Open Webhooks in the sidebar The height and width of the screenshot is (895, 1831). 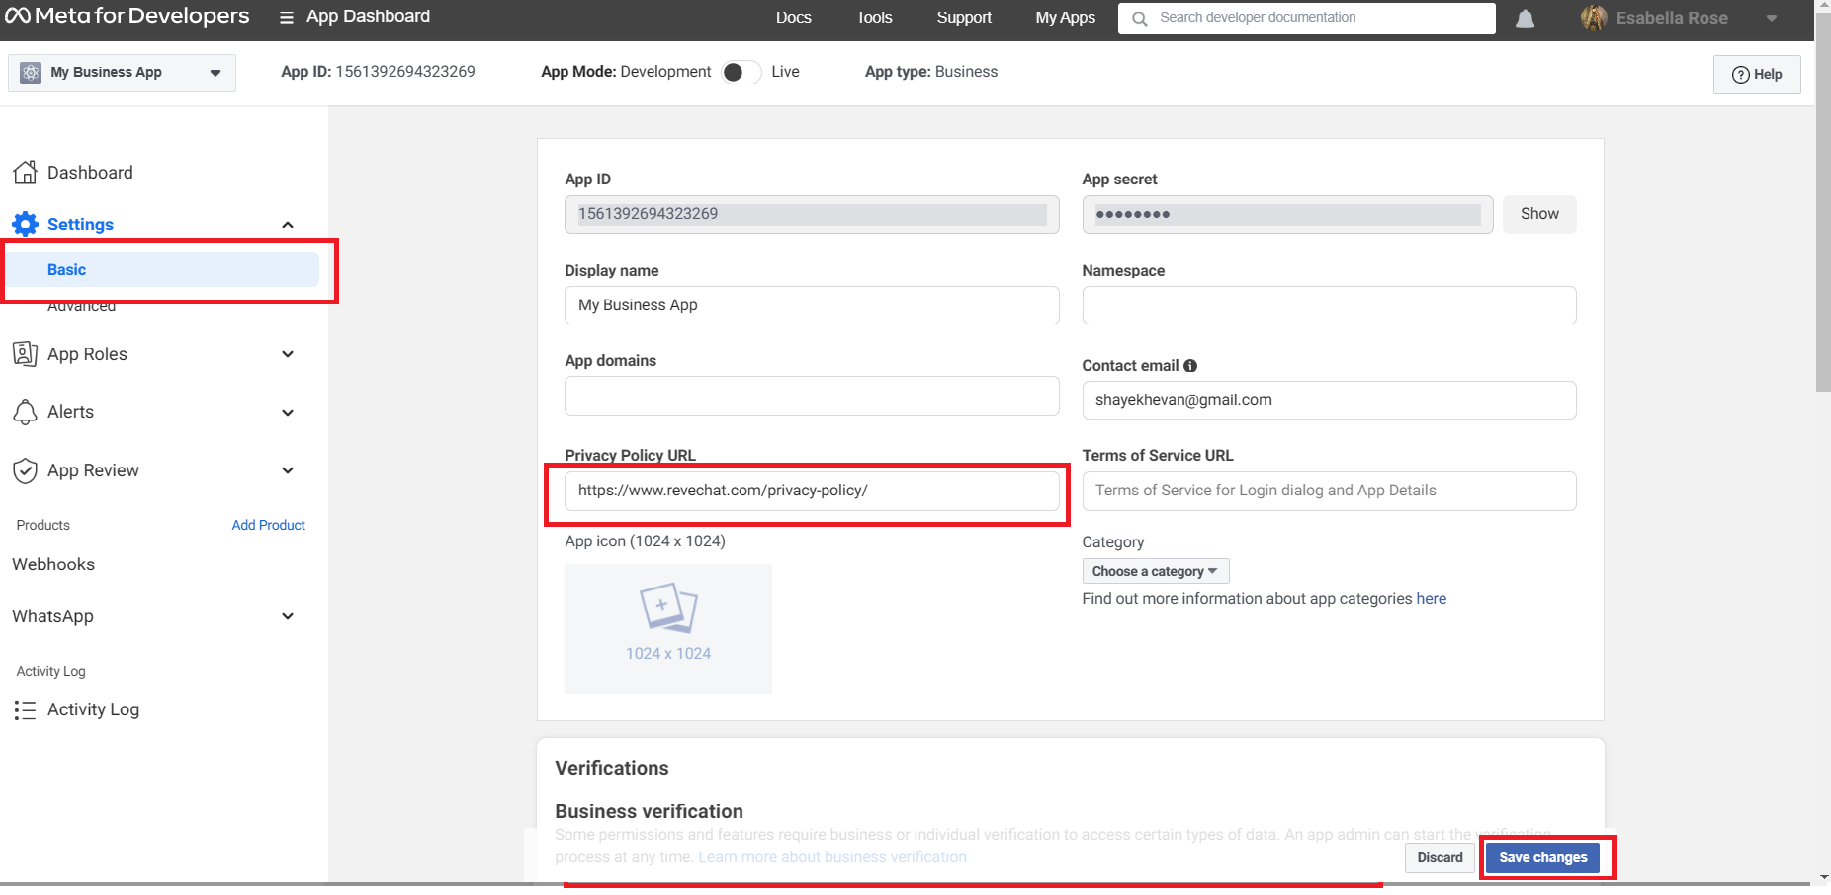coord(54,564)
